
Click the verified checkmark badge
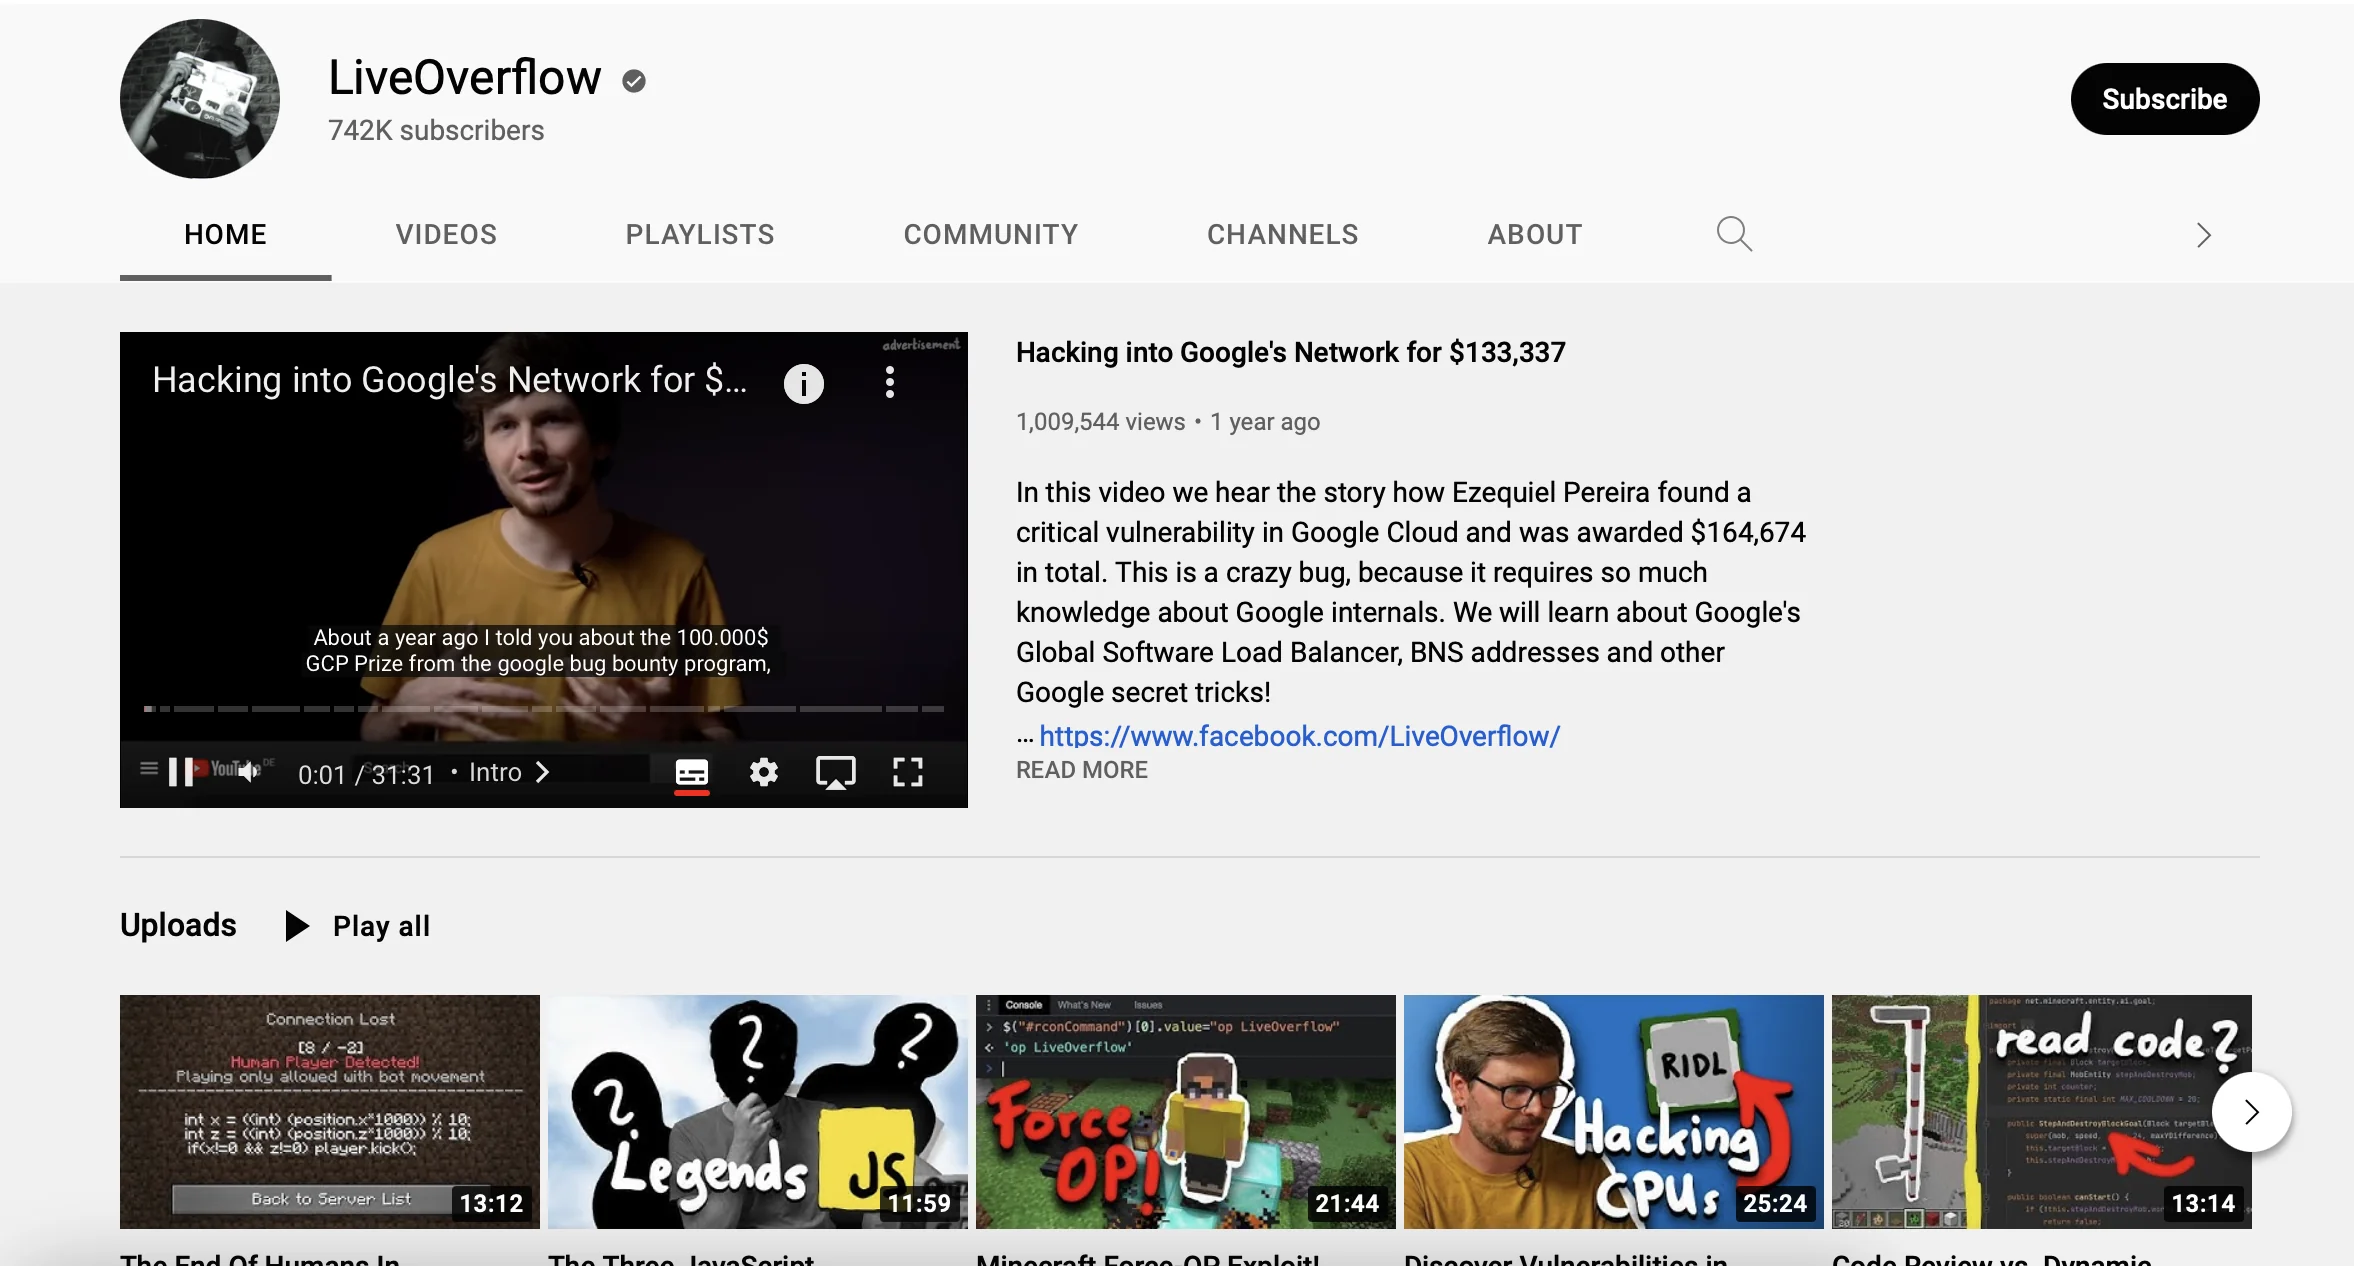(634, 81)
